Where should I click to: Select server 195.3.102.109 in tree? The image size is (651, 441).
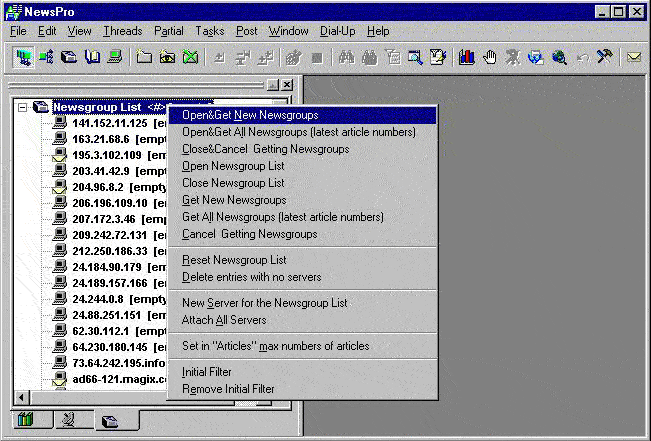(x=110, y=155)
